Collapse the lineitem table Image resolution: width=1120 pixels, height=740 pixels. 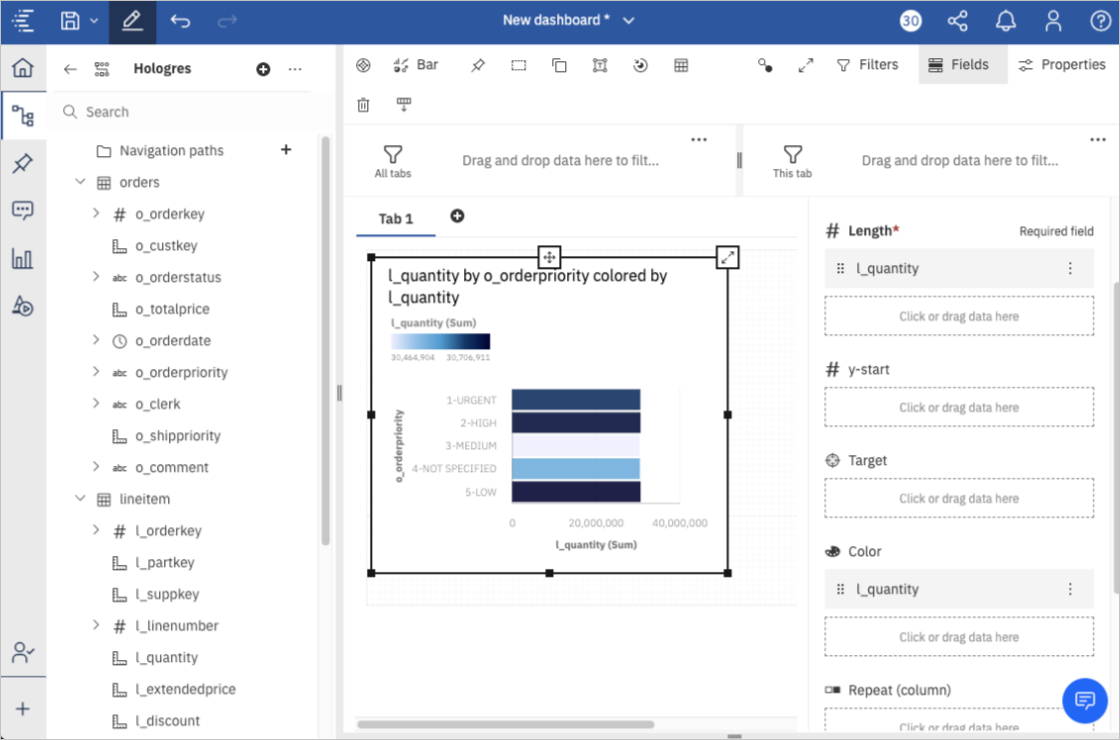(80, 499)
